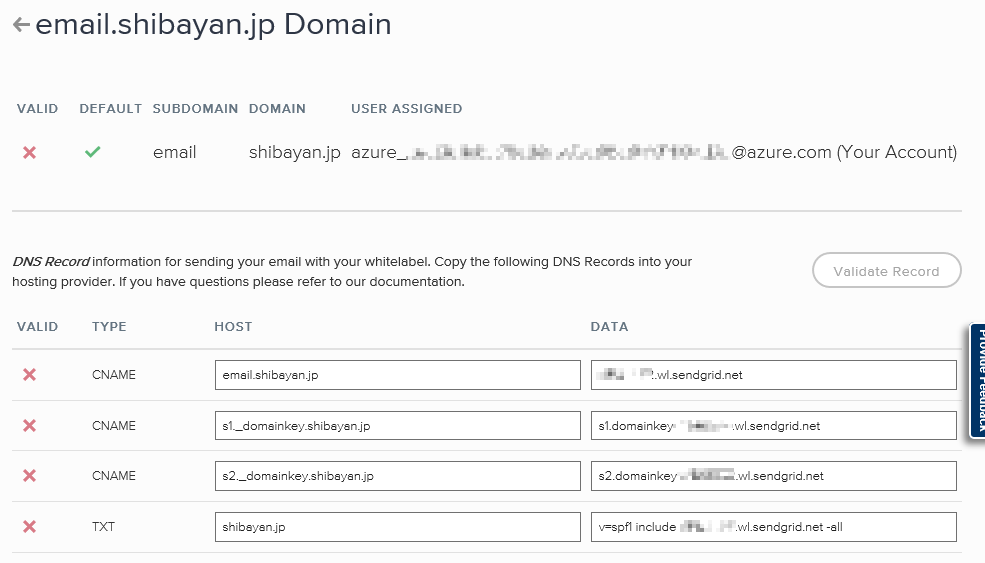
Task: Click the invalid X icon for the s1._domainkey record
Action: coord(30,426)
